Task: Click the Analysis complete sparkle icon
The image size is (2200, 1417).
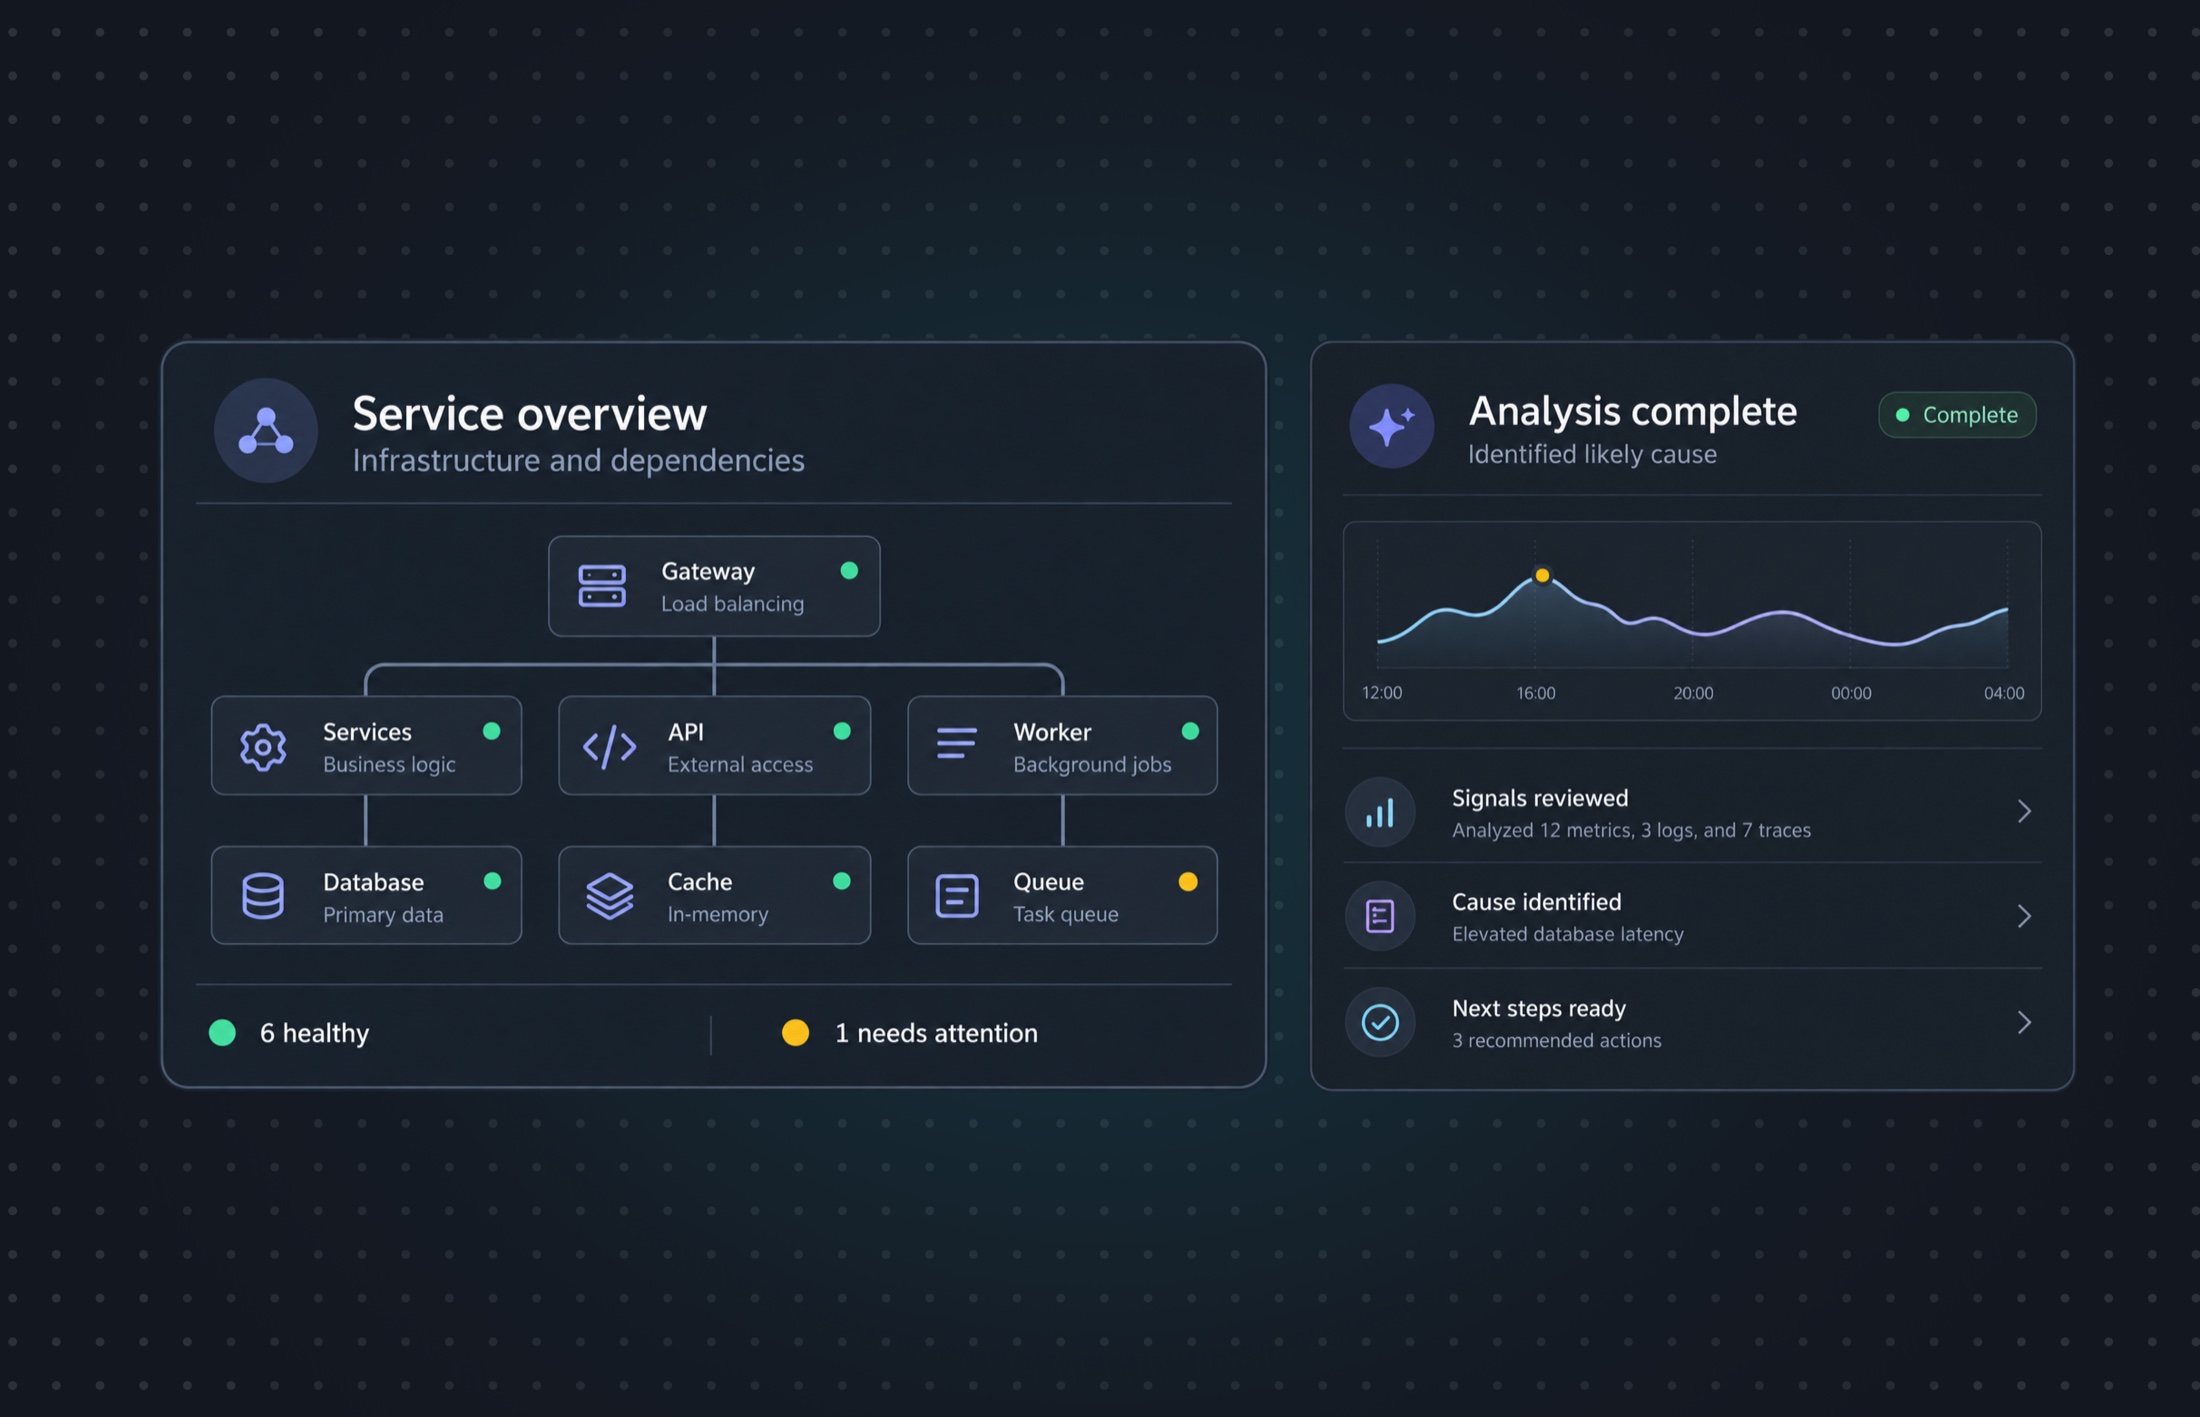Action: pos(1391,426)
